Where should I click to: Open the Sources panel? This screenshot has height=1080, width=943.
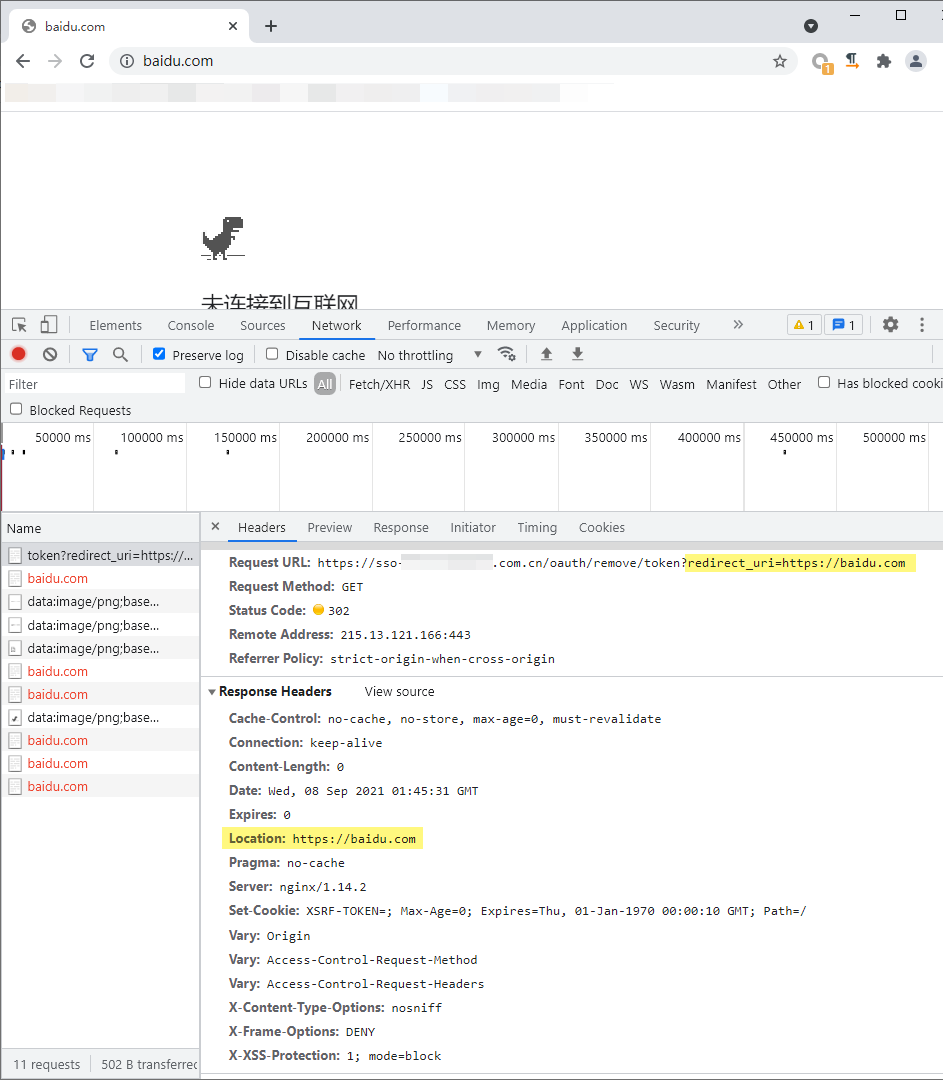pyautogui.click(x=262, y=325)
